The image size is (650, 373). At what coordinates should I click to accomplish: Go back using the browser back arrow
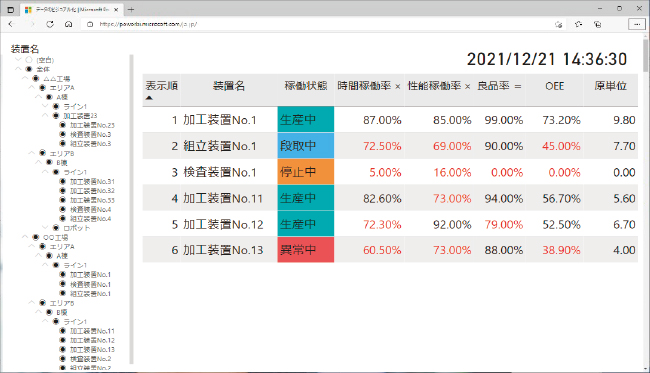(x=11, y=24)
